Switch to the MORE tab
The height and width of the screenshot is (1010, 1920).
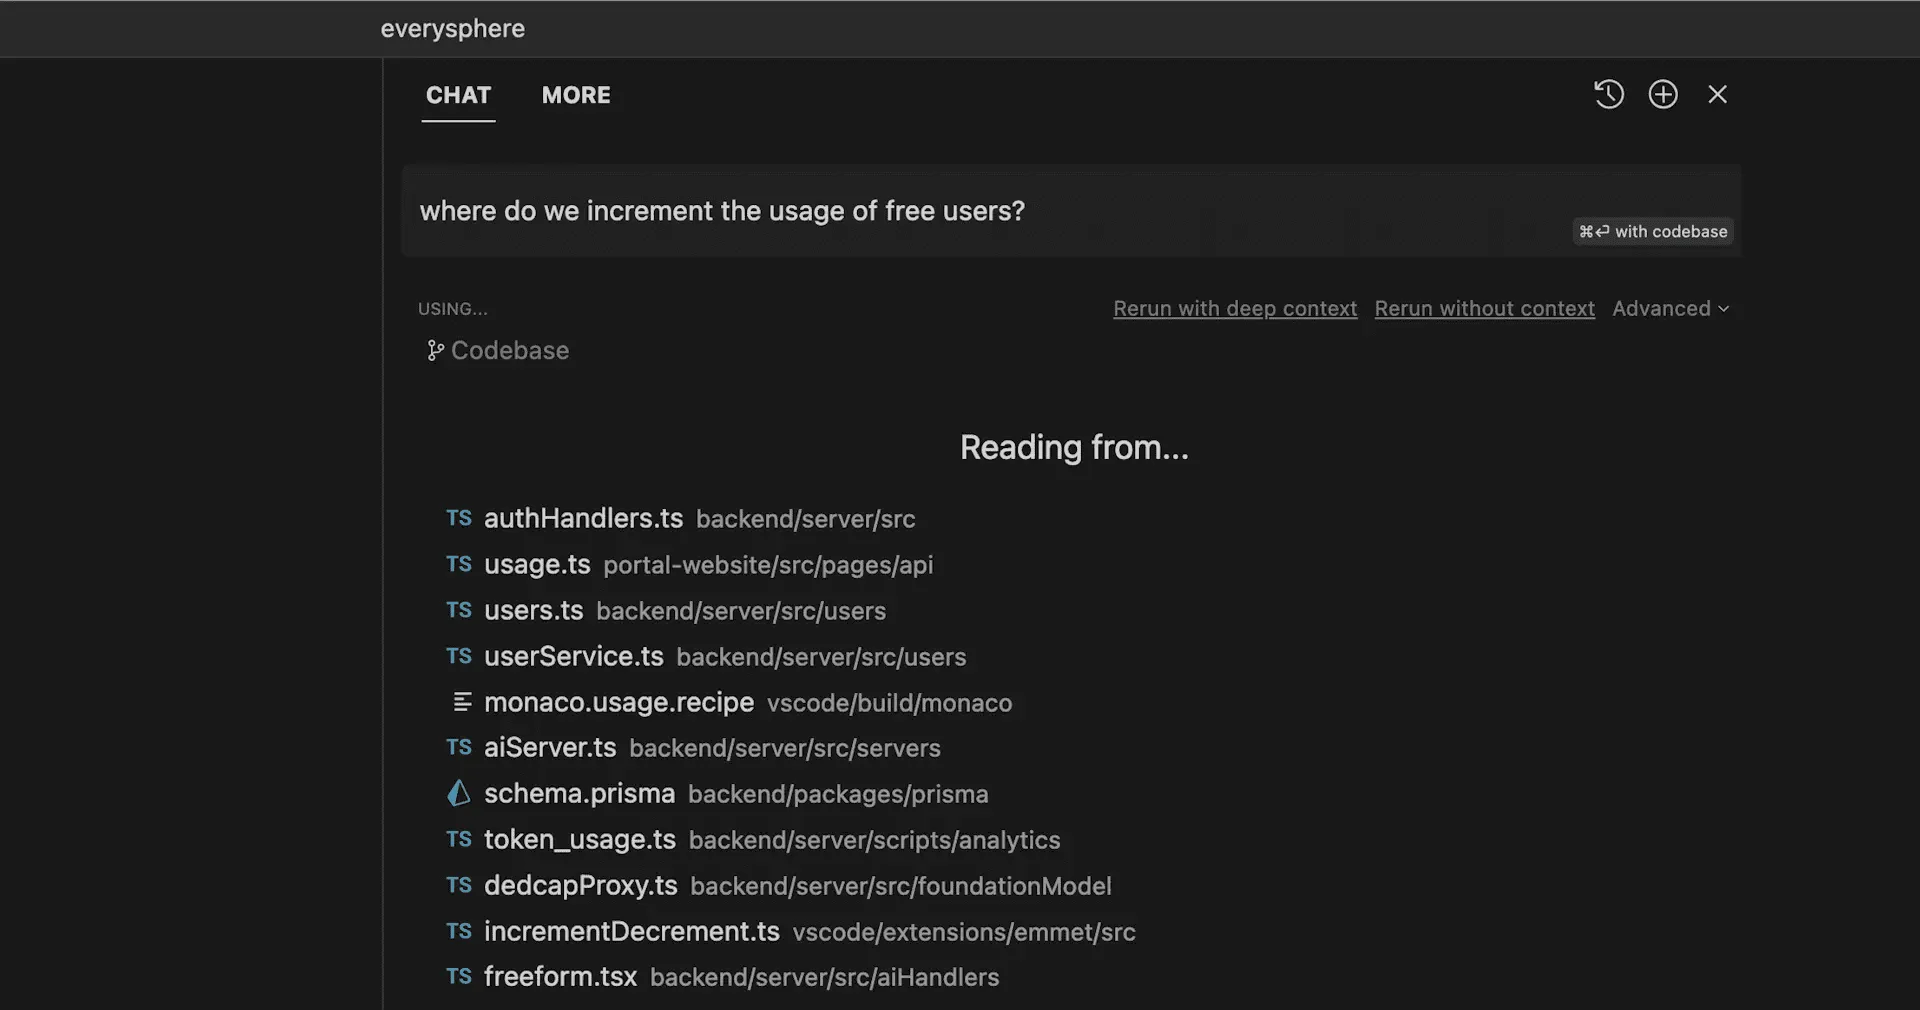point(576,95)
